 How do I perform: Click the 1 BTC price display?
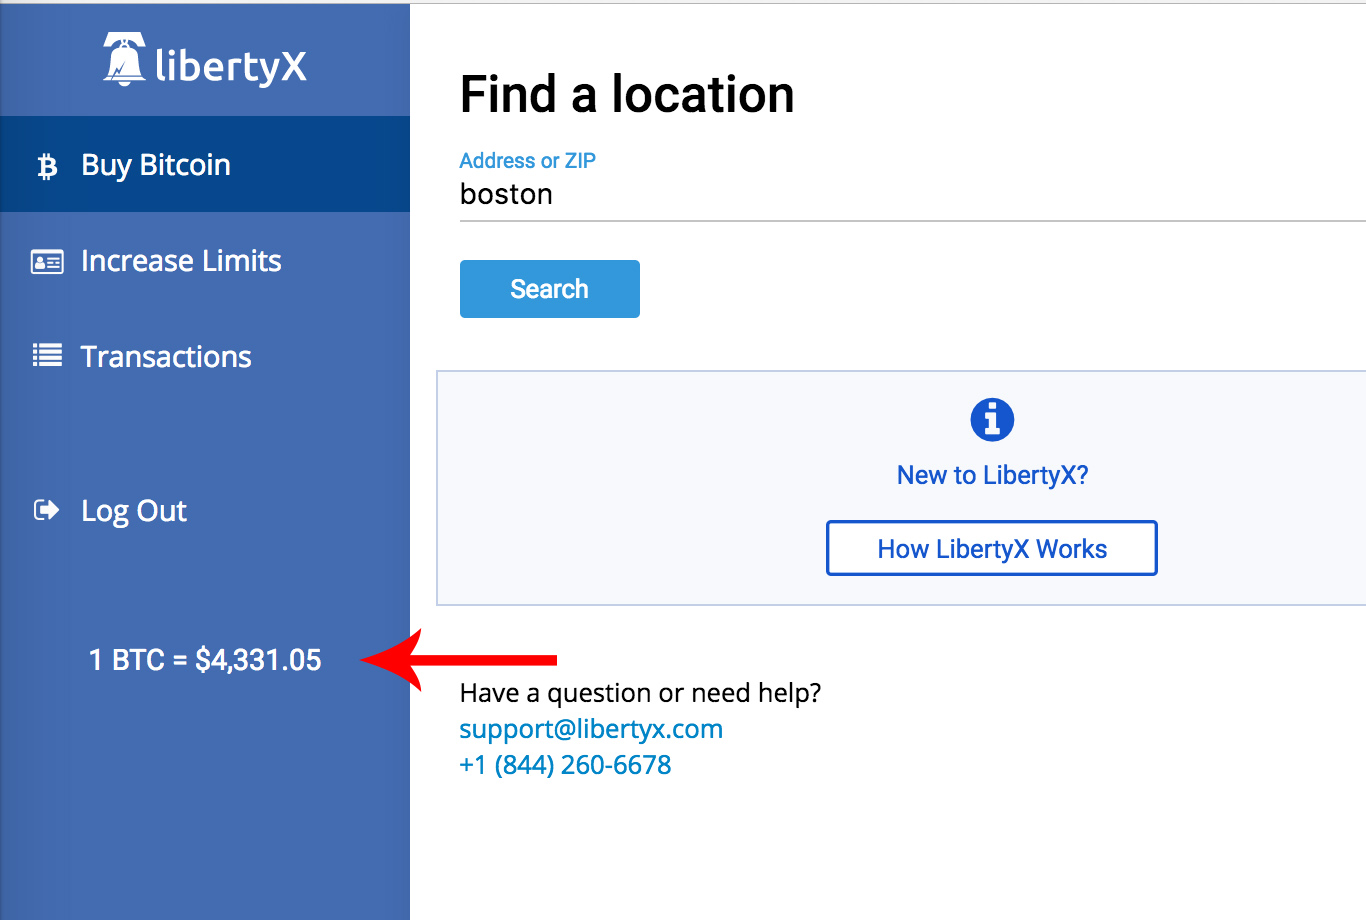pos(205,660)
